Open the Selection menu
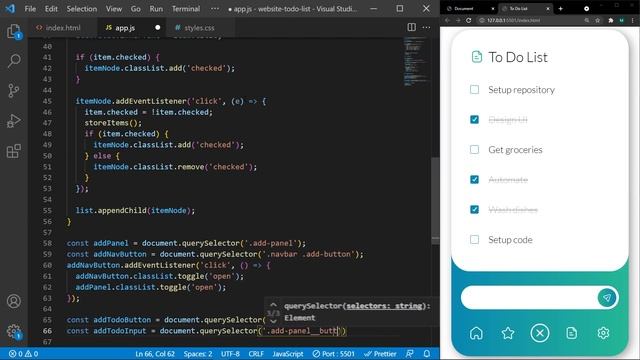The width and height of the screenshot is (640, 360). pos(82,9)
